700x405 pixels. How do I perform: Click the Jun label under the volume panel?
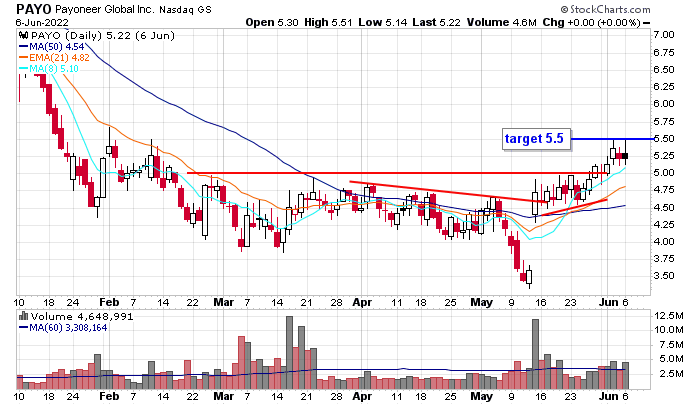(608, 396)
